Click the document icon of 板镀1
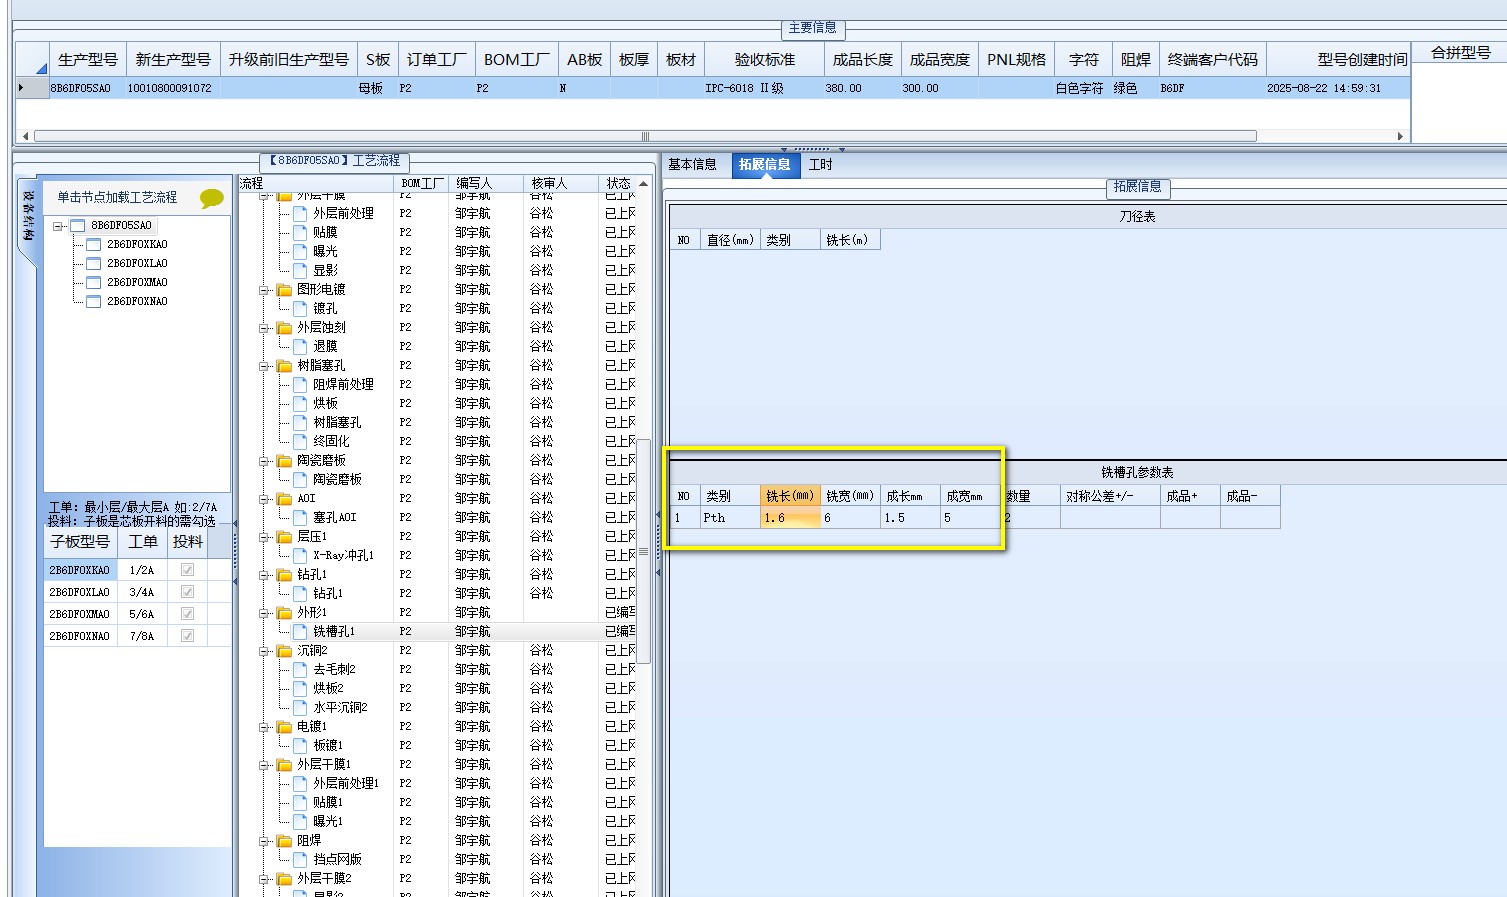Viewport: 1507px width, 897px height. point(300,746)
